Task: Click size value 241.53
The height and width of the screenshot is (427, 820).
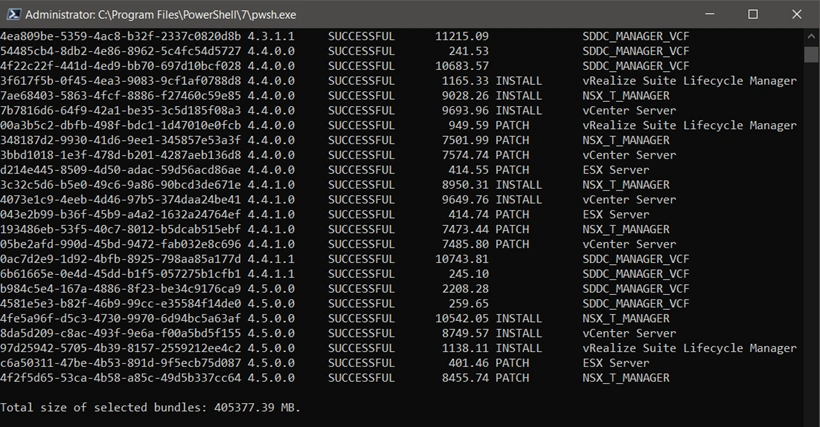Action: [469, 51]
